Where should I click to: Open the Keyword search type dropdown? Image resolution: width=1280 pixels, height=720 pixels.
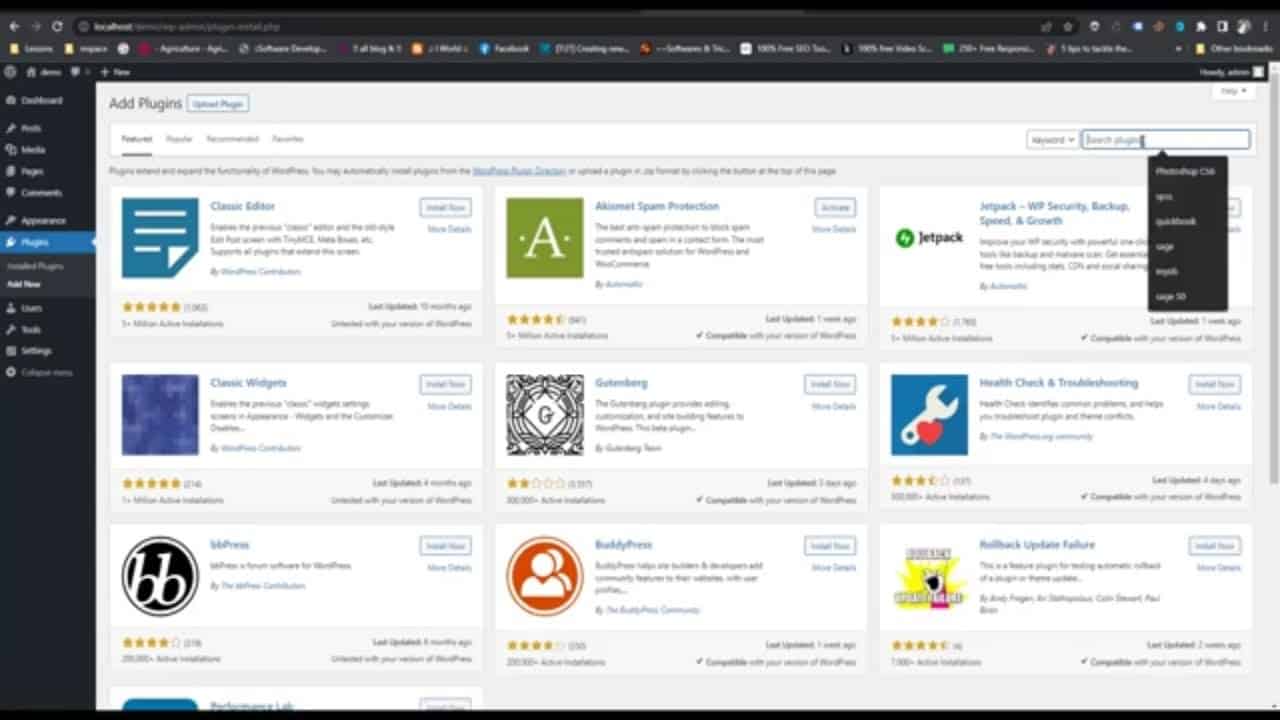(1052, 140)
